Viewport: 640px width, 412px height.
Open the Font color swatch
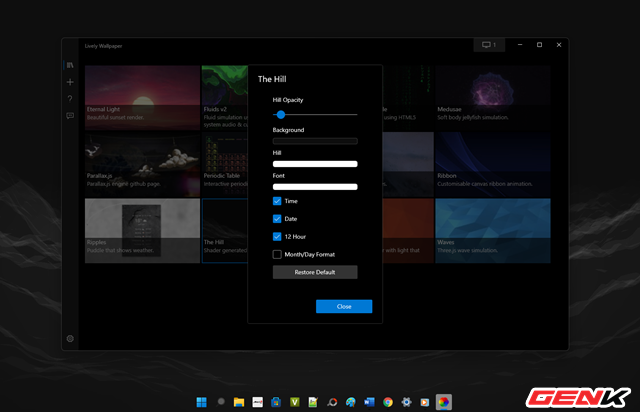(315, 187)
